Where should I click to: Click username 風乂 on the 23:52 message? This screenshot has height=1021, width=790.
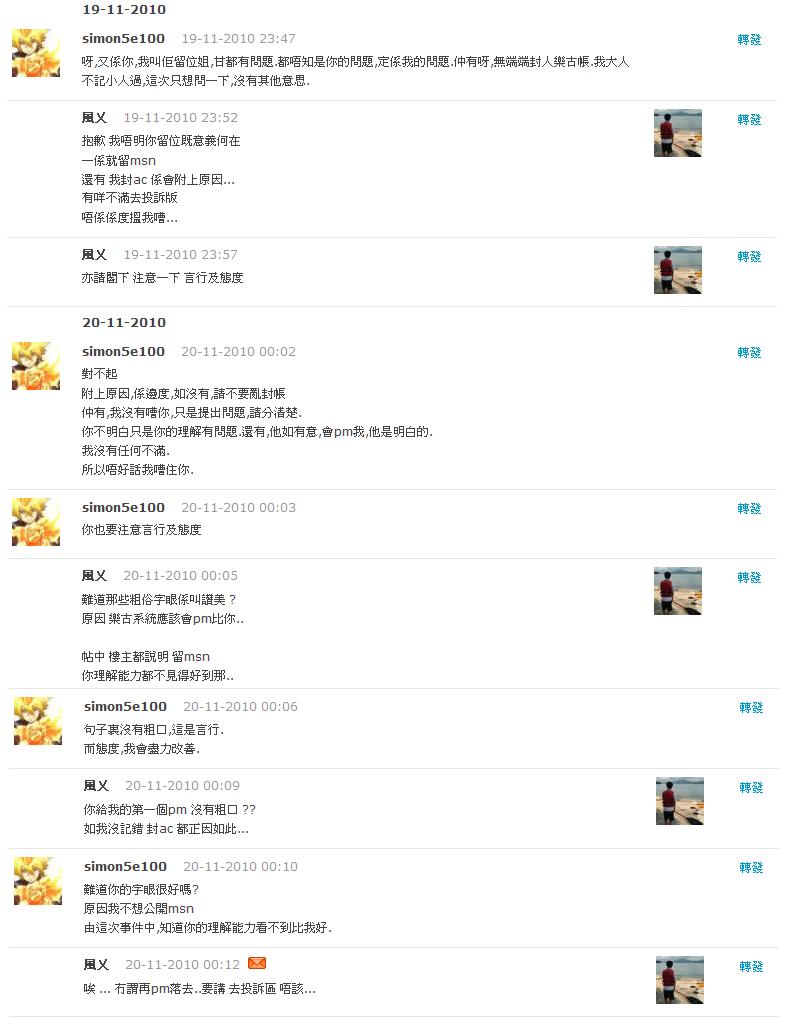[94, 118]
